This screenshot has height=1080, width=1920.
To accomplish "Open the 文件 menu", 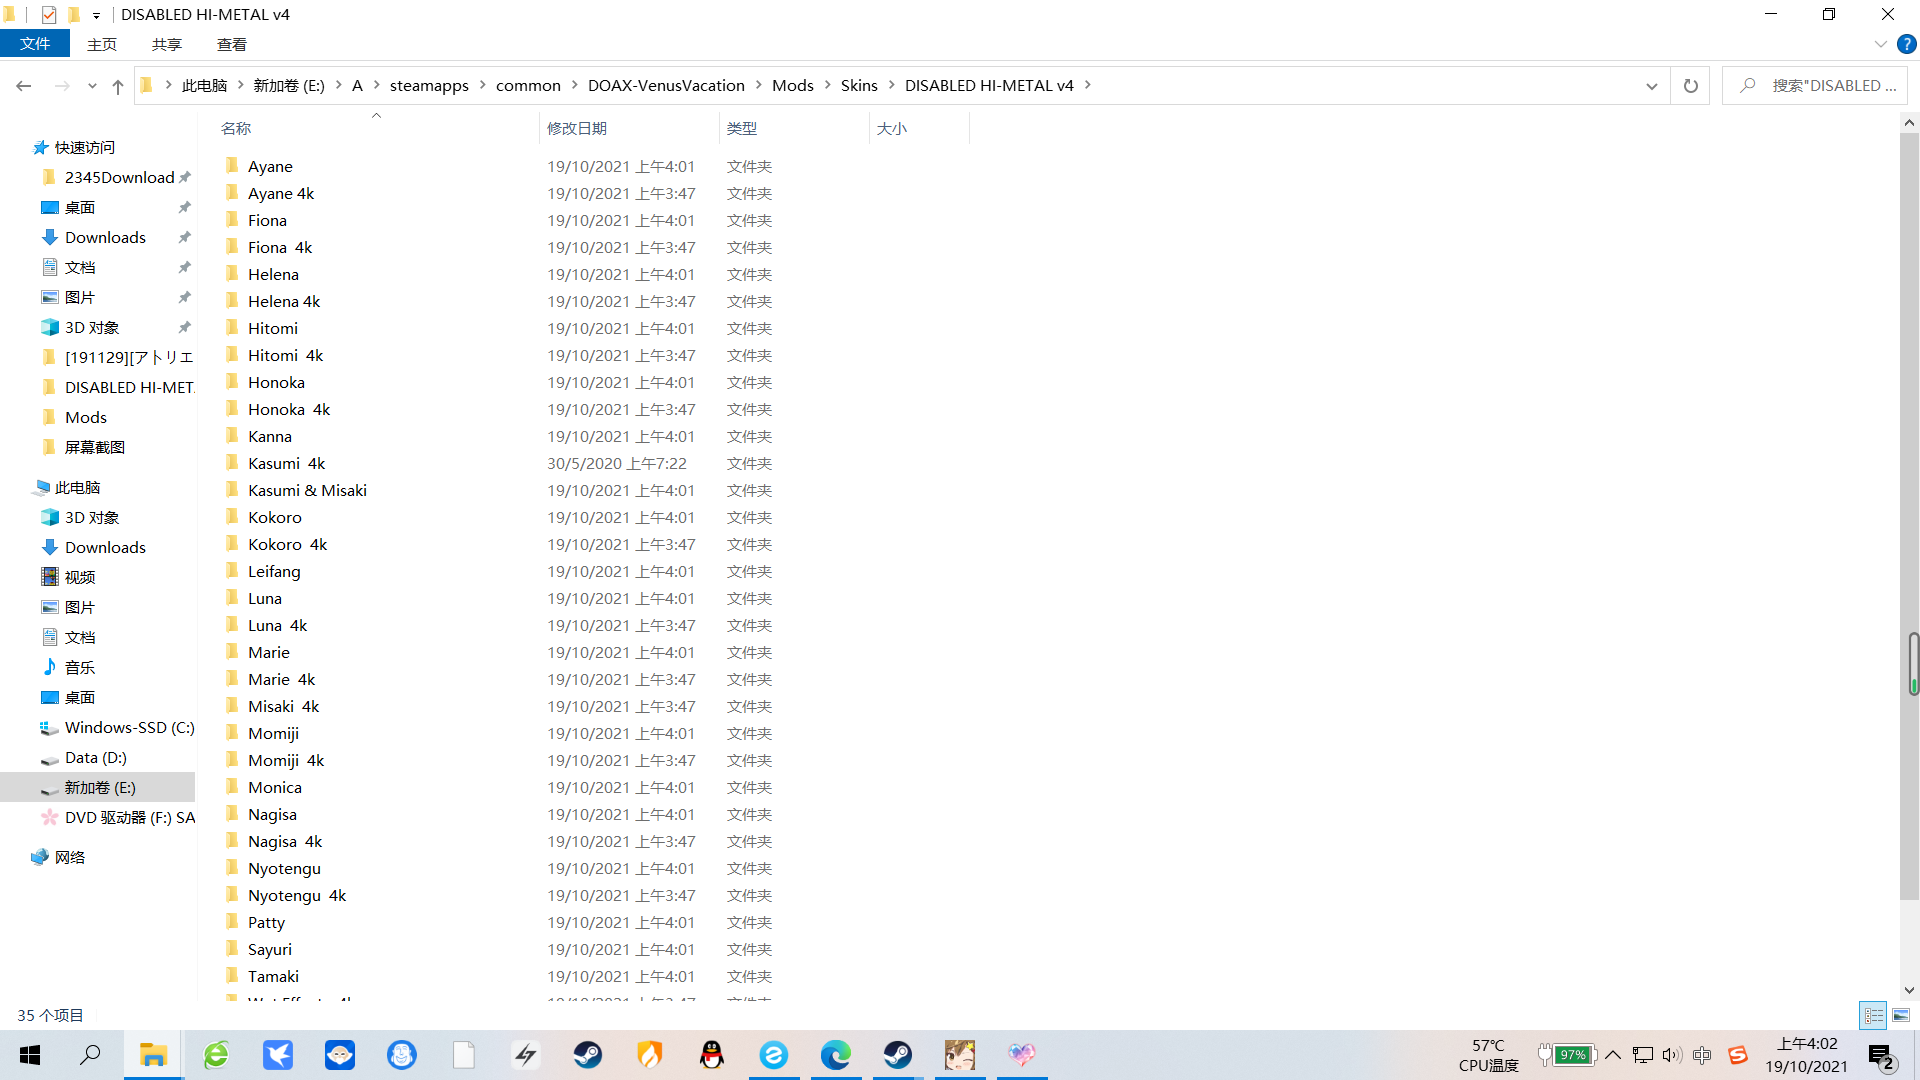I will point(35,44).
